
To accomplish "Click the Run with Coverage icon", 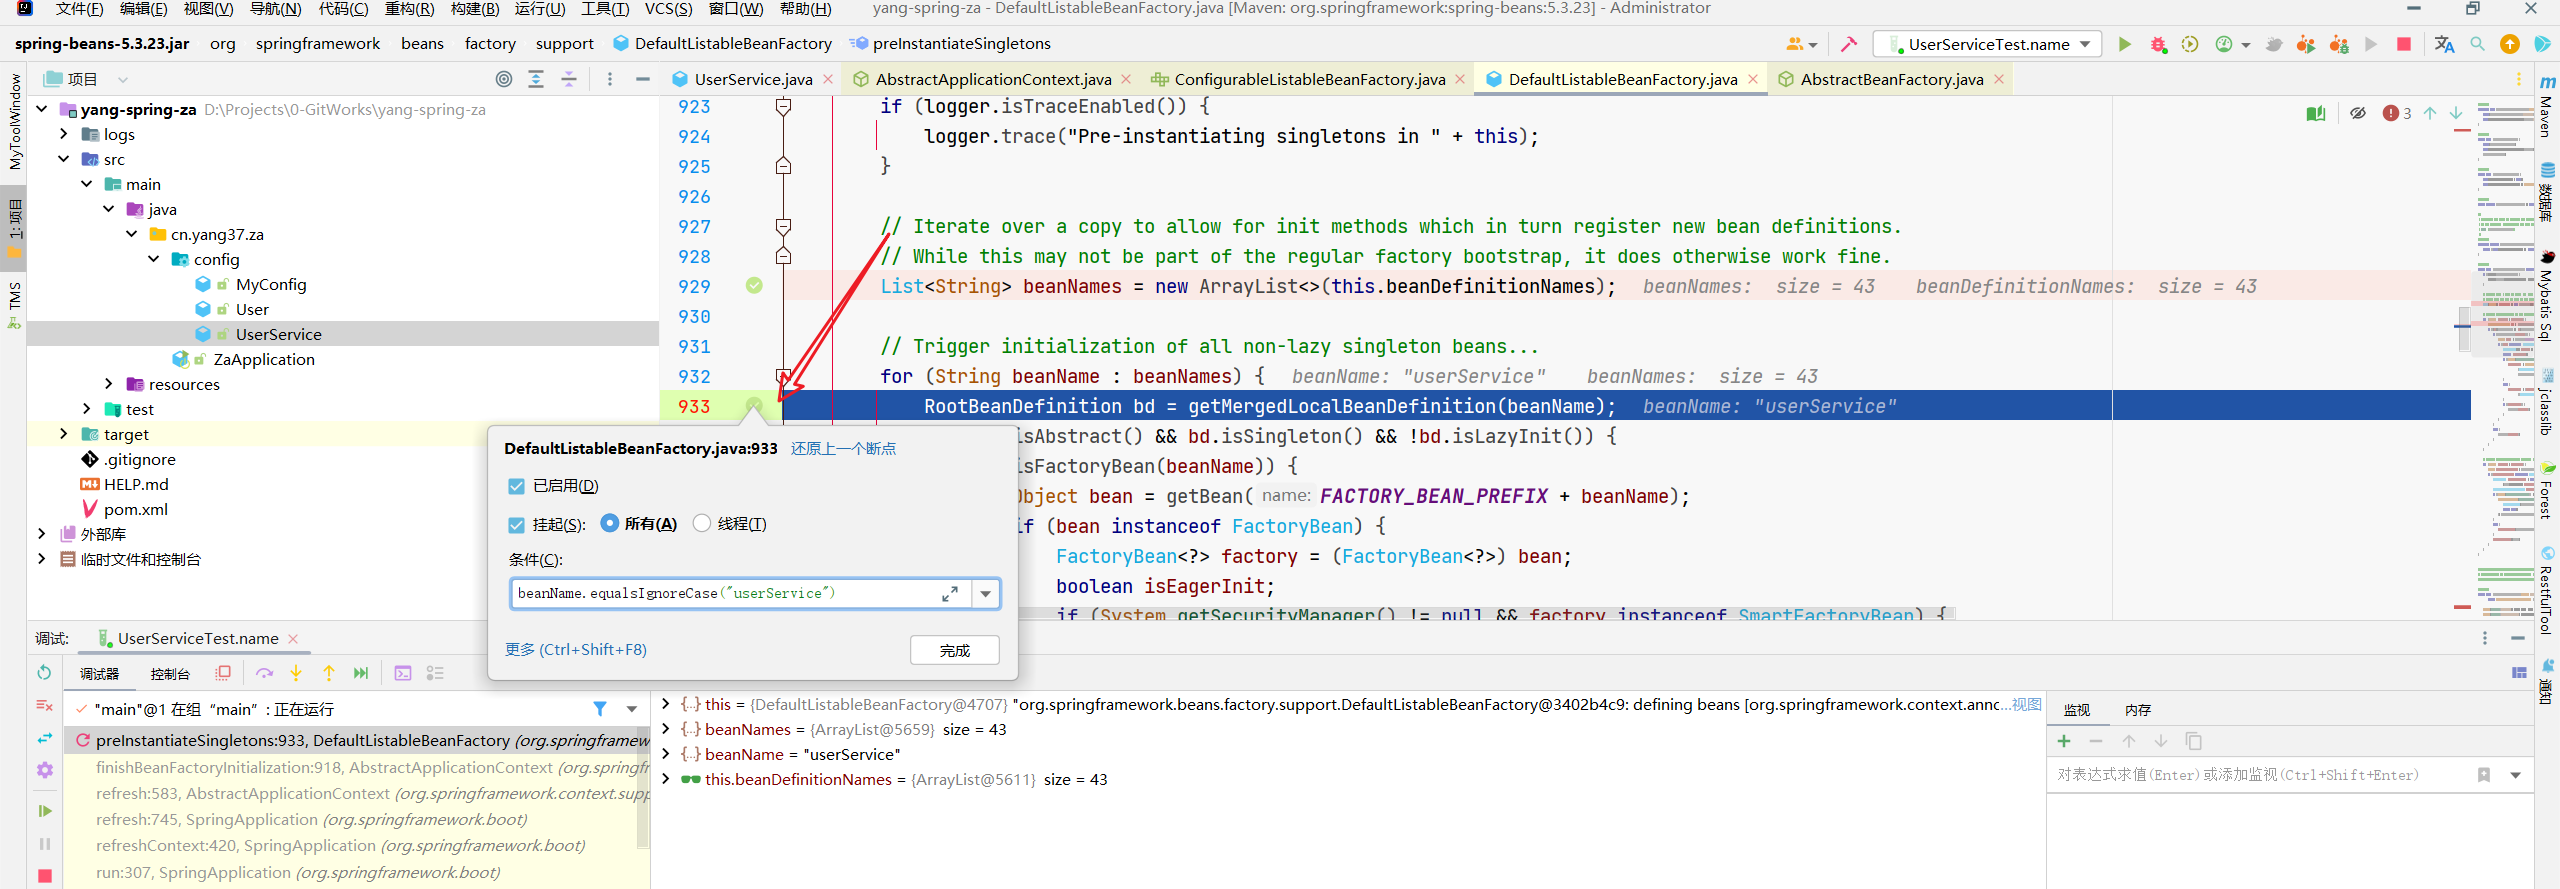I will tap(2190, 44).
